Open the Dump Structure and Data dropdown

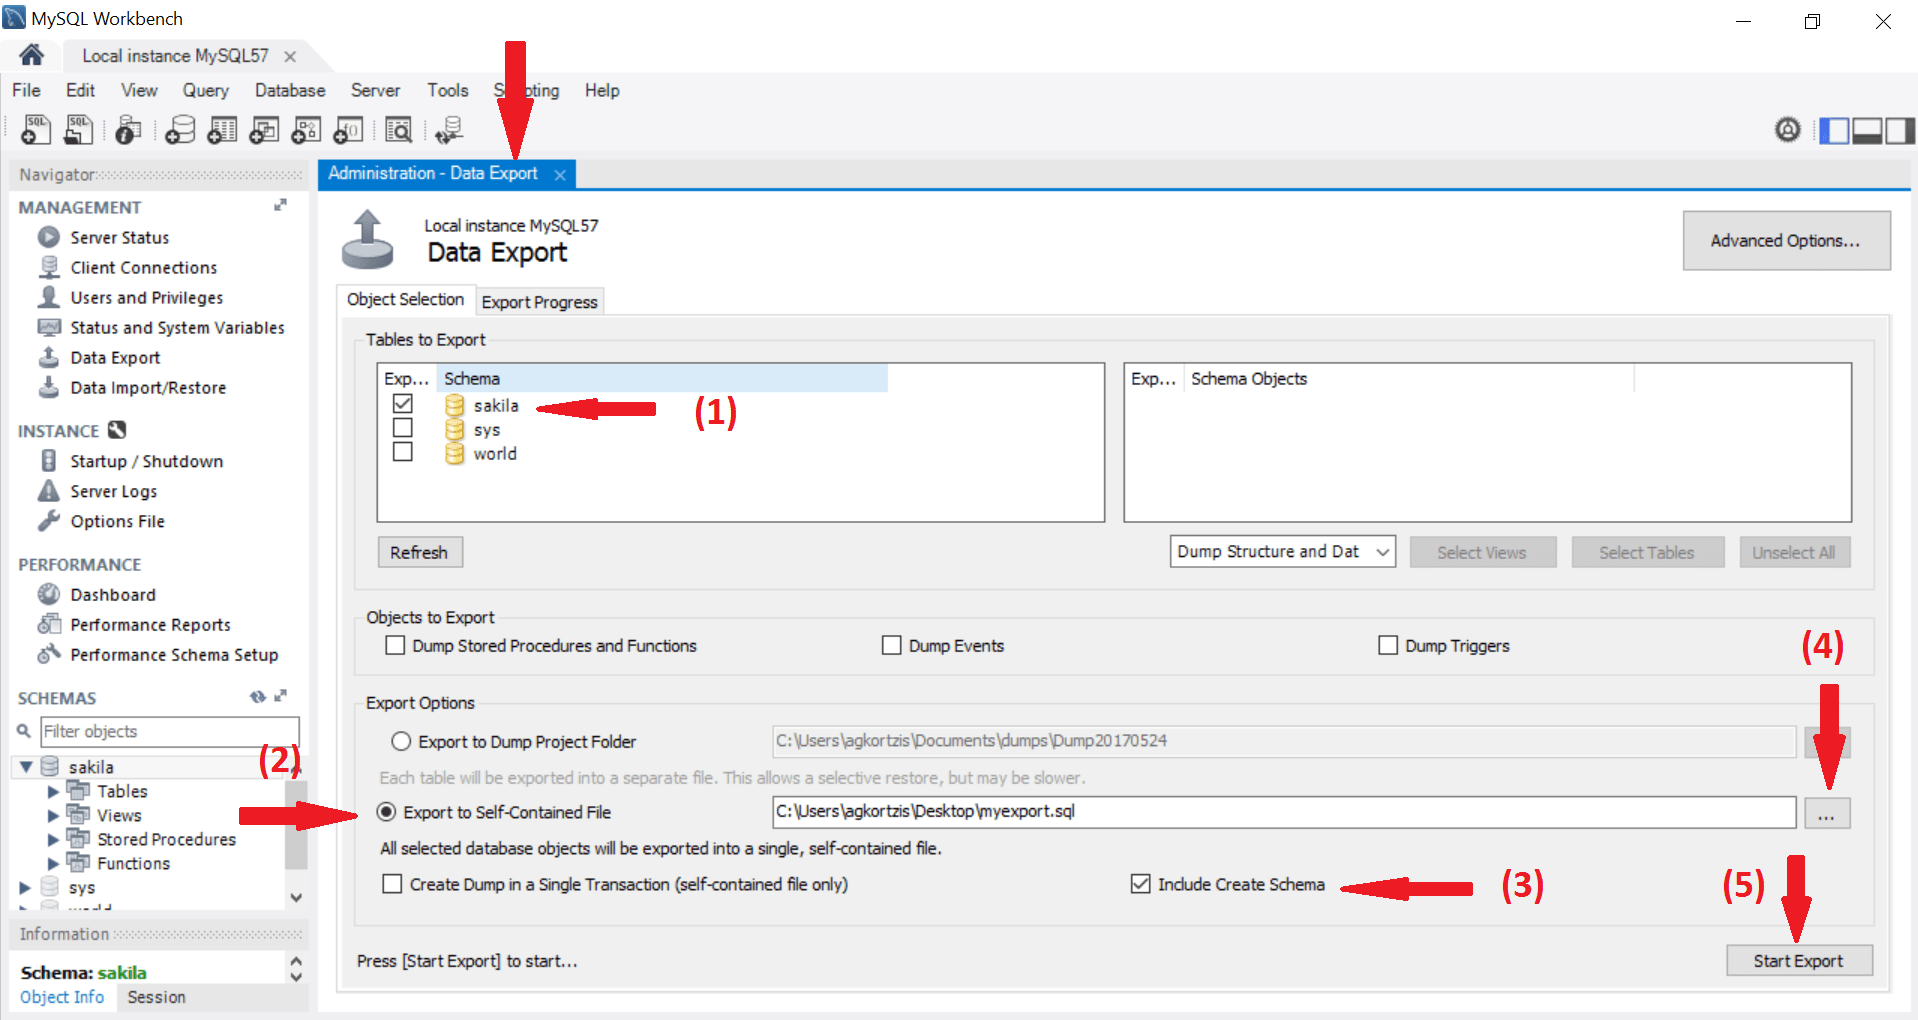point(1283,552)
